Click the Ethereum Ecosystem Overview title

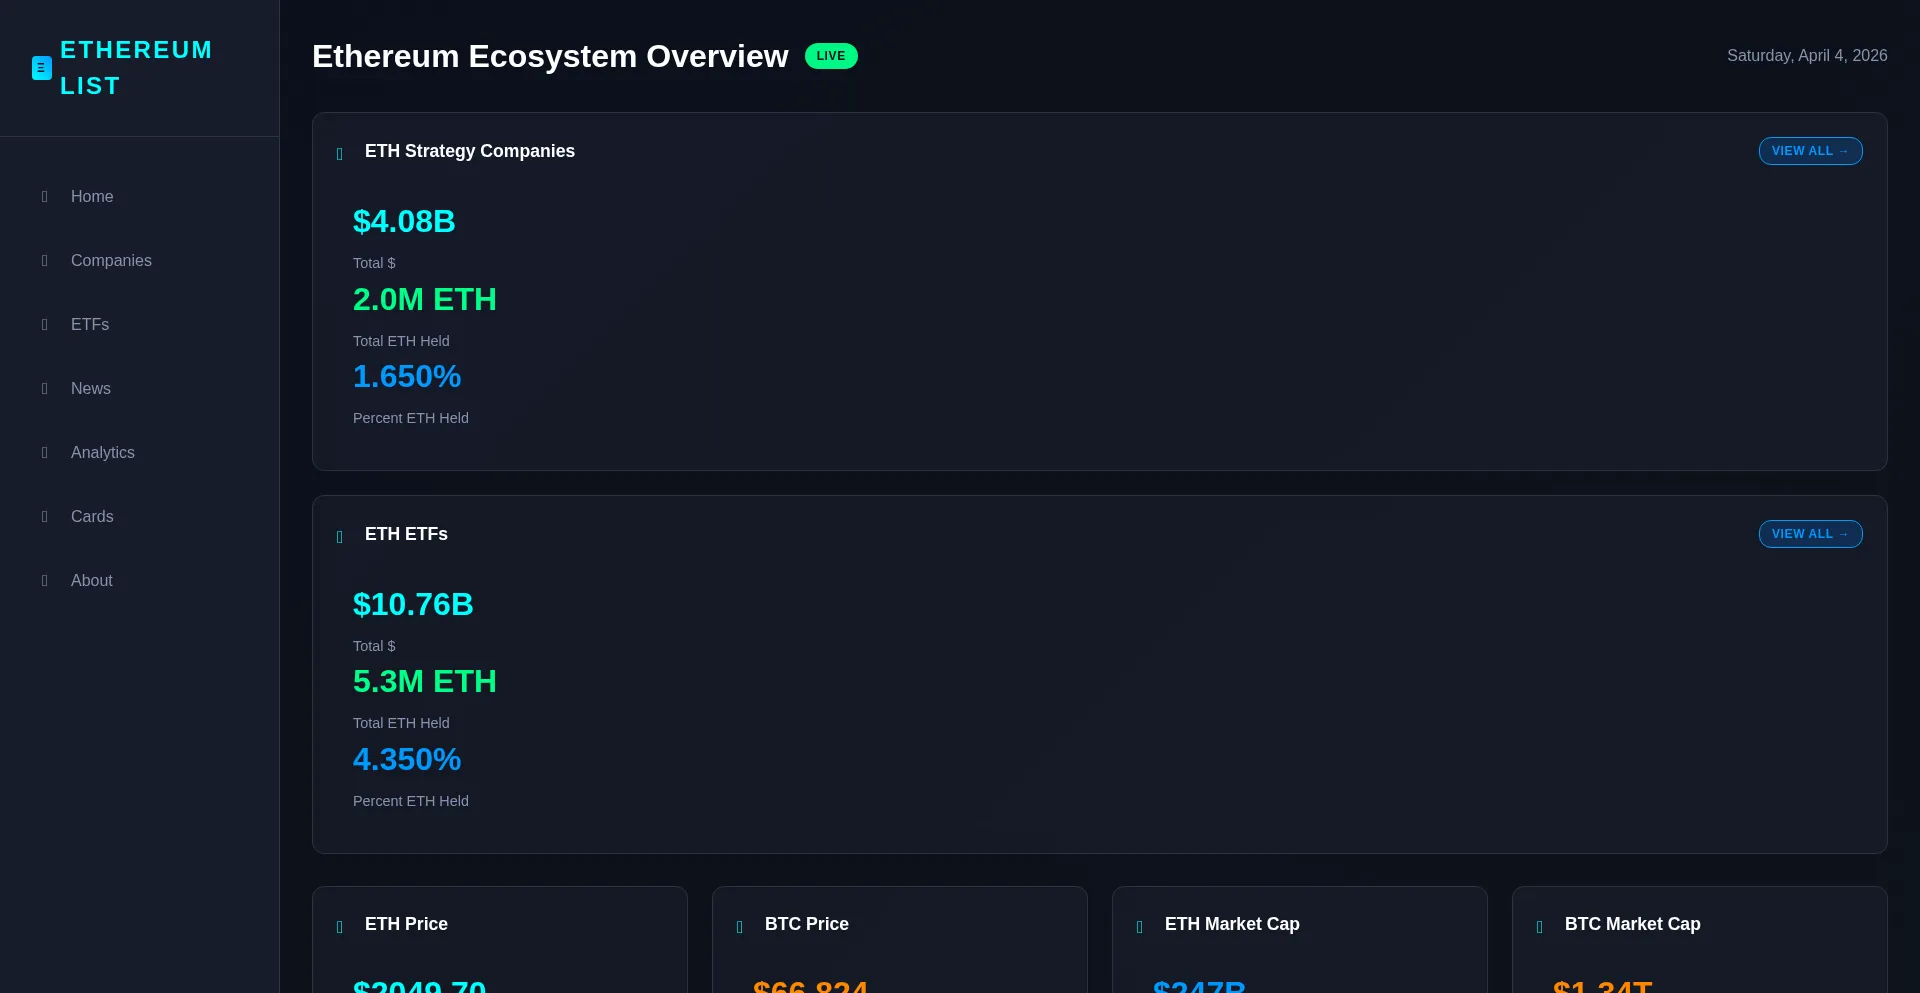point(550,56)
